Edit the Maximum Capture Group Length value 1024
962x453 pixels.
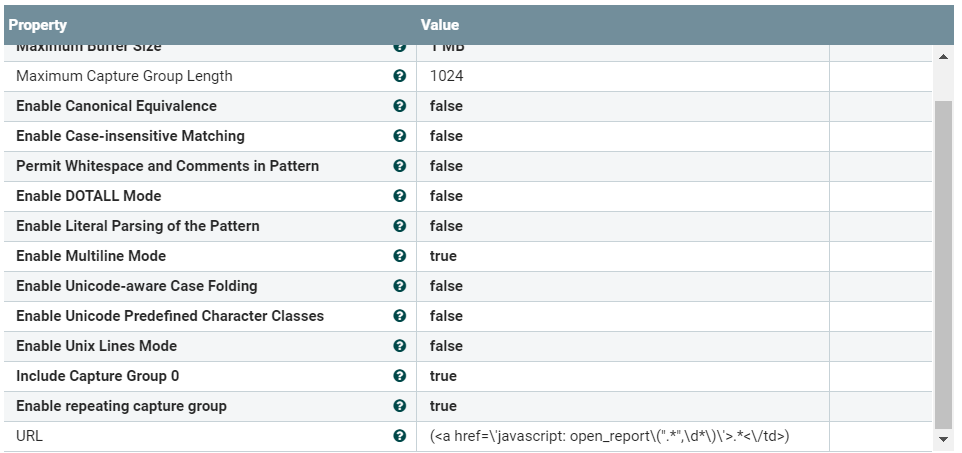click(x=447, y=76)
